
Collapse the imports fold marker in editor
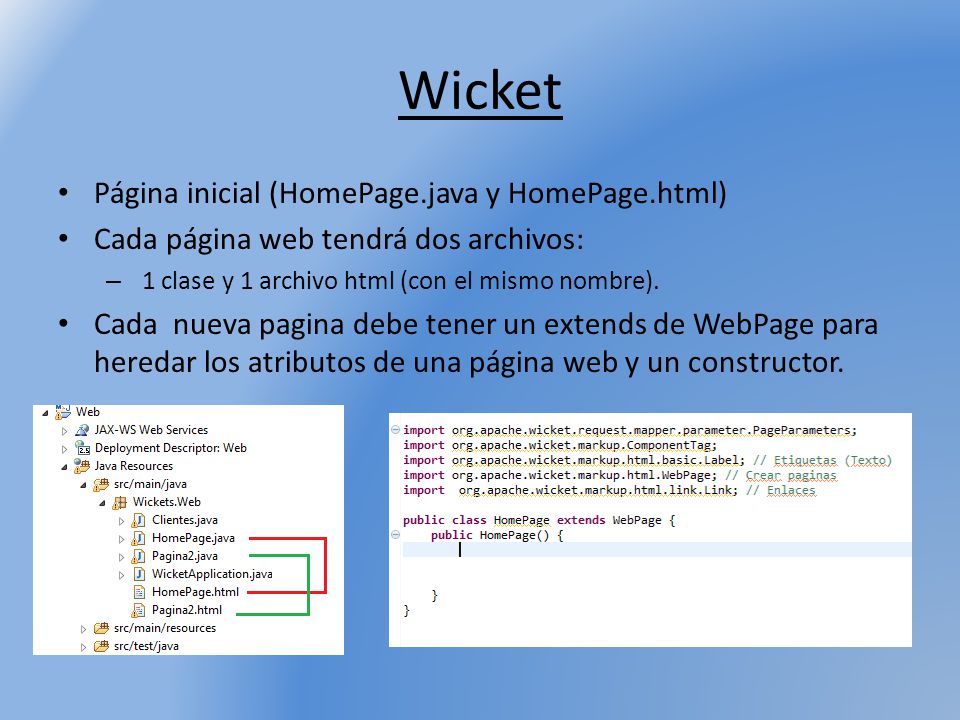pyautogui.click(x=396, y=429)
